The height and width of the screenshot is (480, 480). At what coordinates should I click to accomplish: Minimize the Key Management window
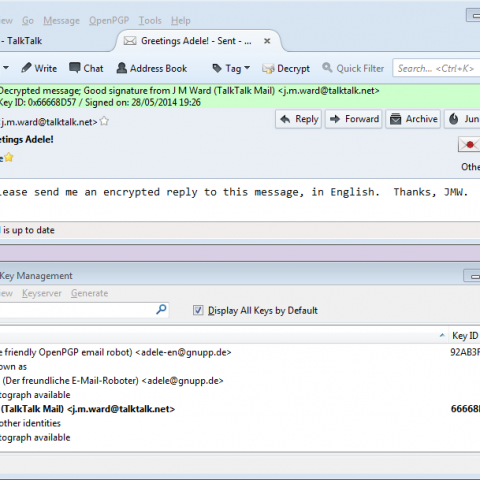(472, 276)
